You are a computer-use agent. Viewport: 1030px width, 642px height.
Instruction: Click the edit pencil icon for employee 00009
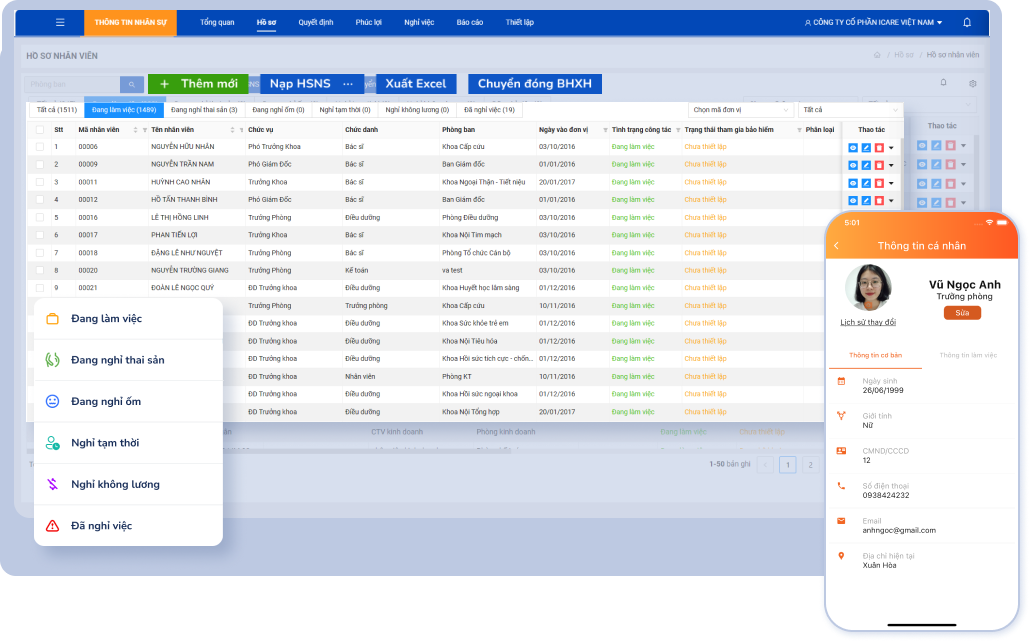[866, 165]
